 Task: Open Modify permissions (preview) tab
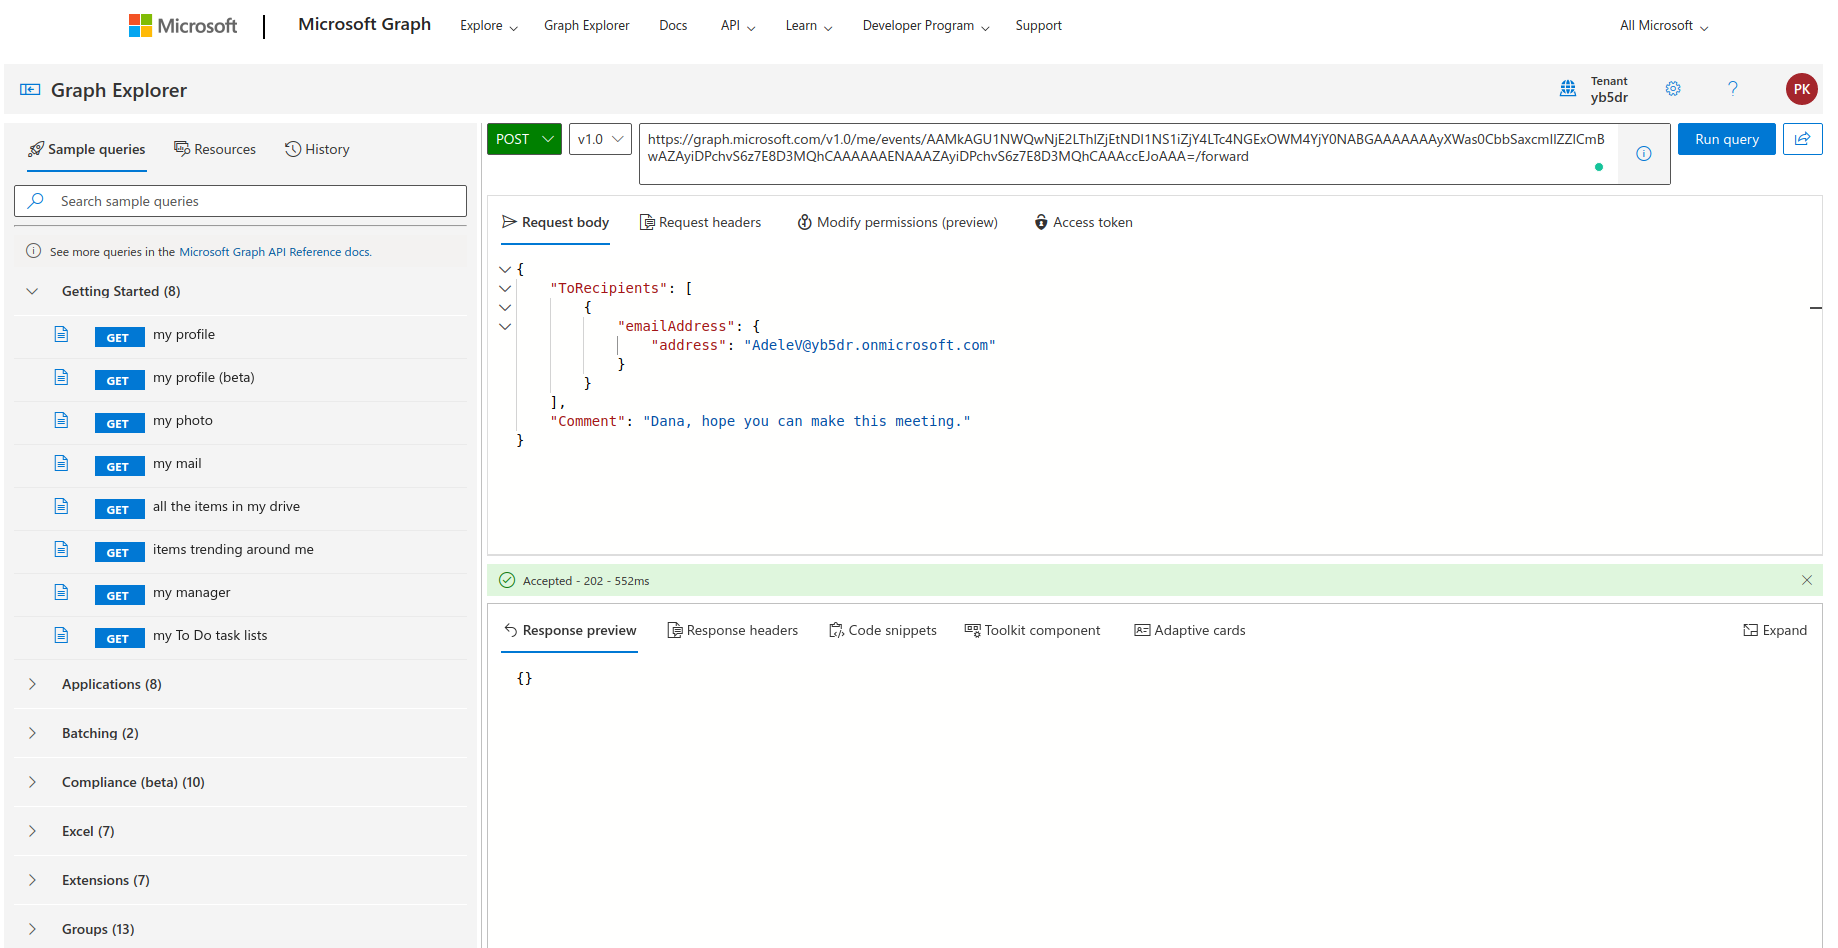[897, 222]
